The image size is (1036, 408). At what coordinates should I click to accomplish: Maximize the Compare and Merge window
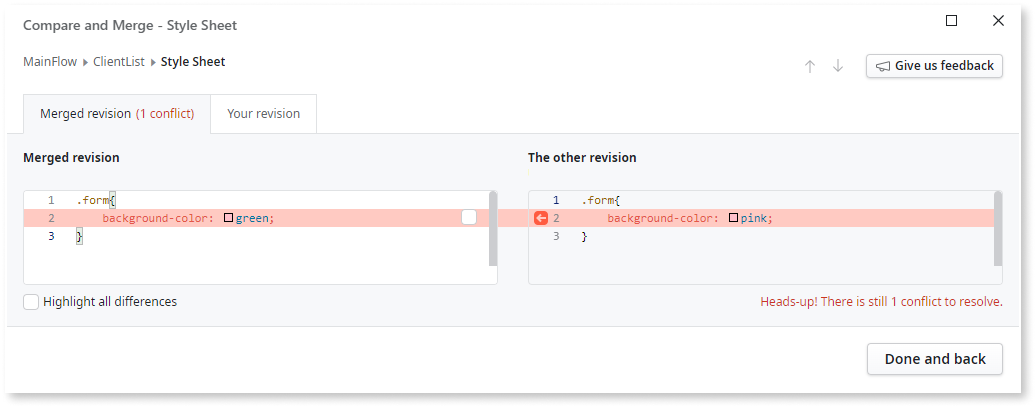(x=952, y=21)
